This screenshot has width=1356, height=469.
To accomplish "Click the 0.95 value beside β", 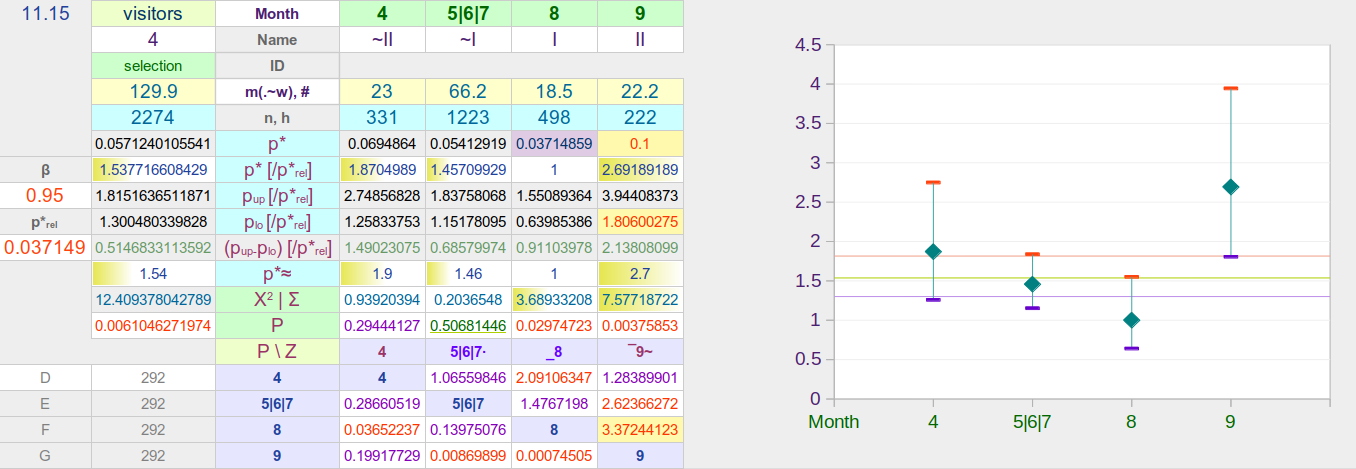I will point(45,195).
